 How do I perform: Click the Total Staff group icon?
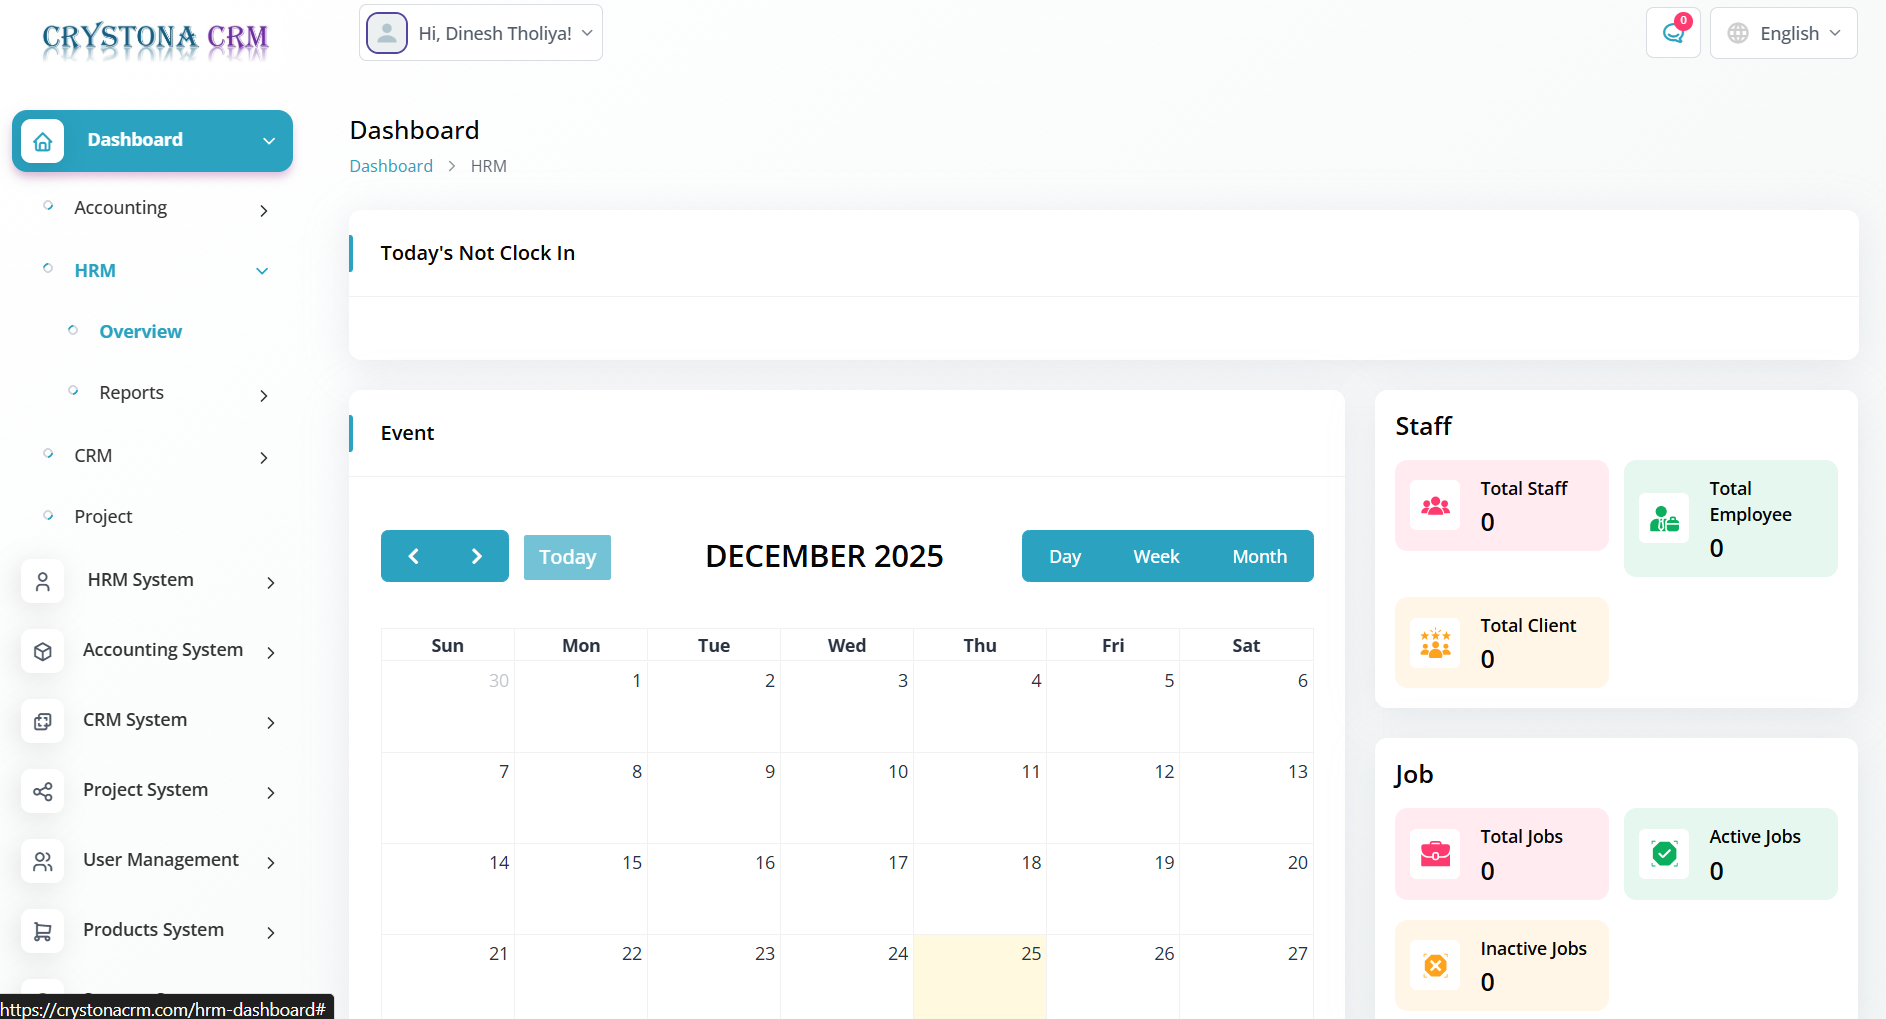click(x=1435, y=505)
